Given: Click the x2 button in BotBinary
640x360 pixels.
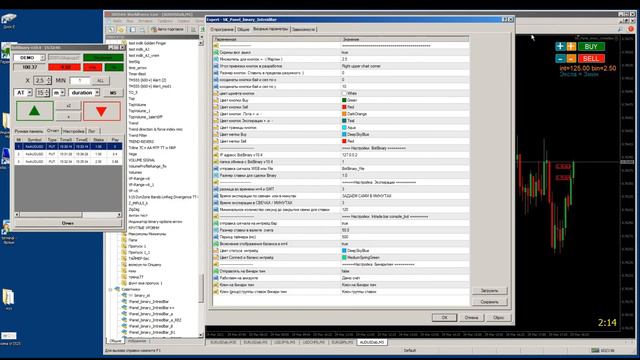Looking at the screenshot, I should point(68,106).
